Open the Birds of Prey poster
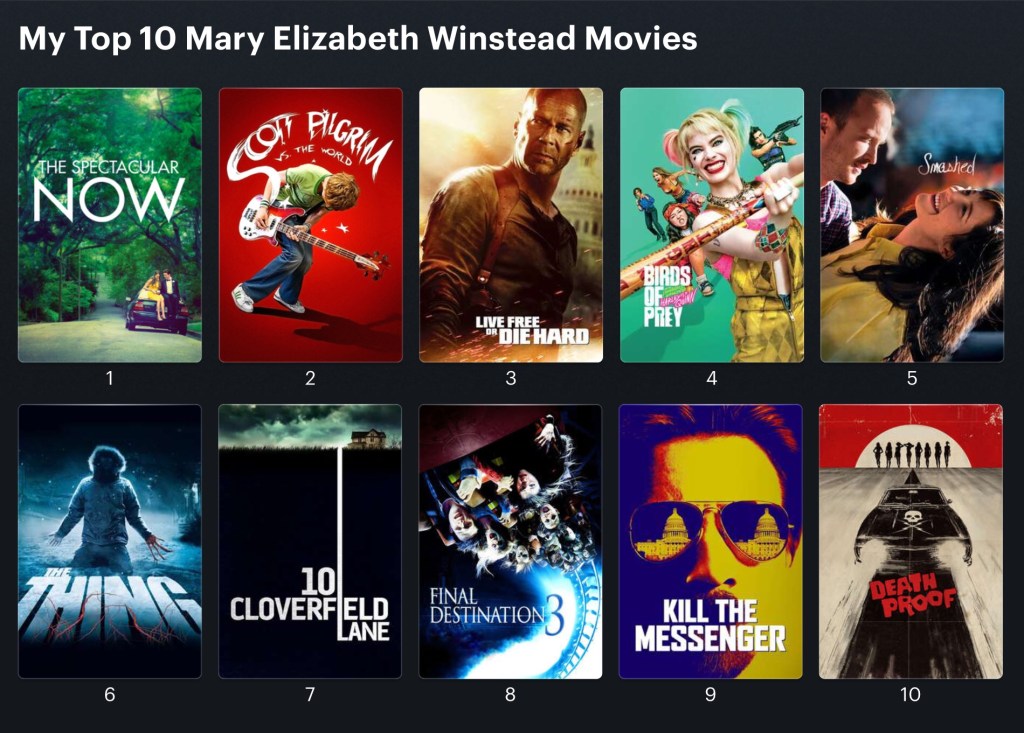Viewport: 1024px width, 733px height. (x=712, y=225)
